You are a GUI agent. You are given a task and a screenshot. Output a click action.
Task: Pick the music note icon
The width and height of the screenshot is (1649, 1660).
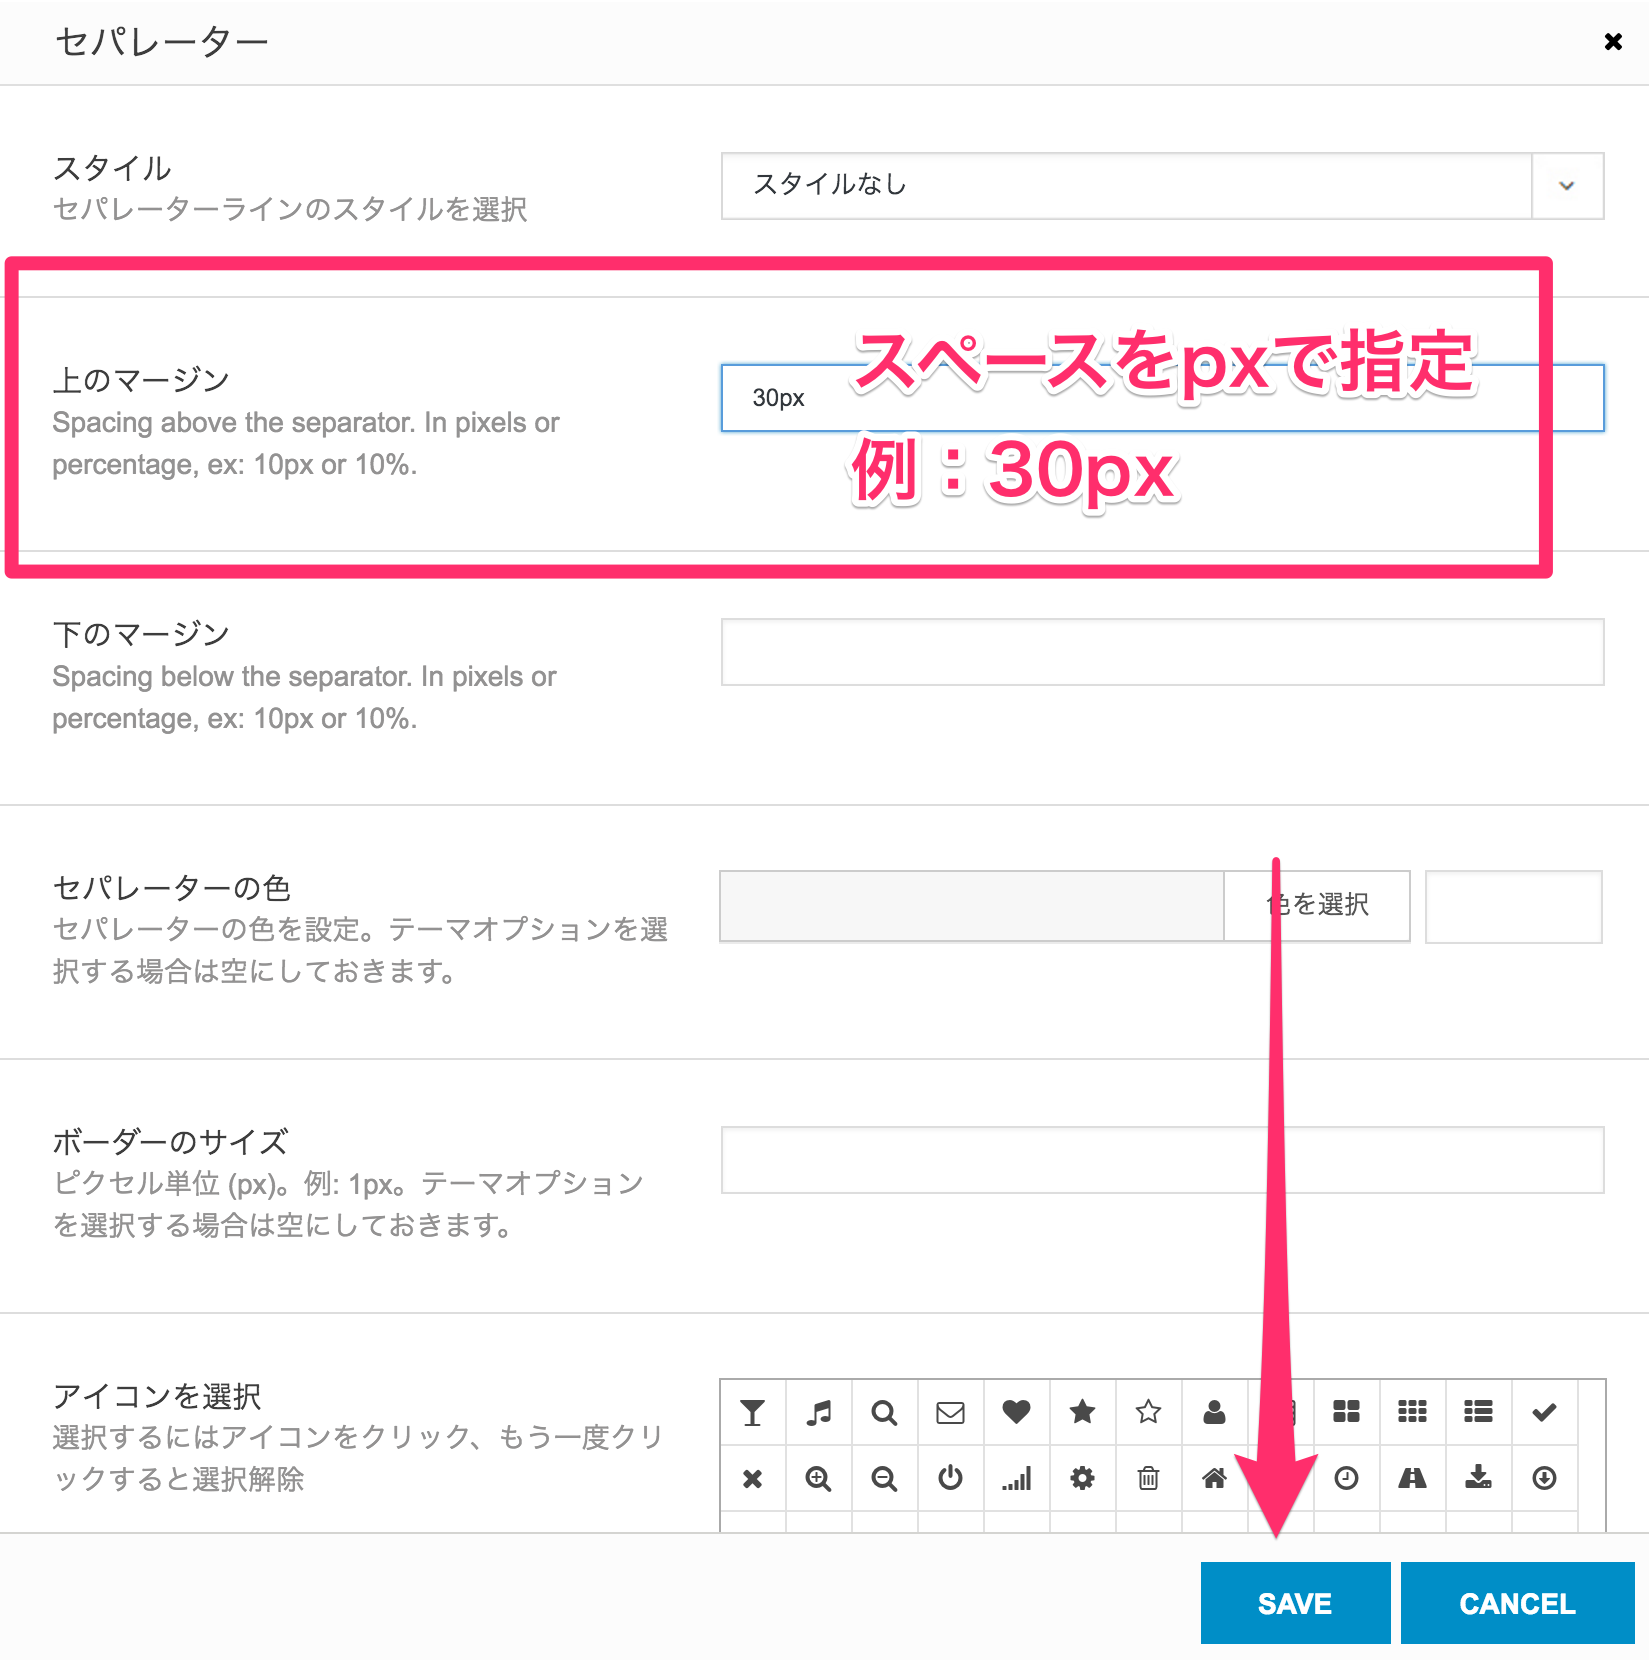819,1412
